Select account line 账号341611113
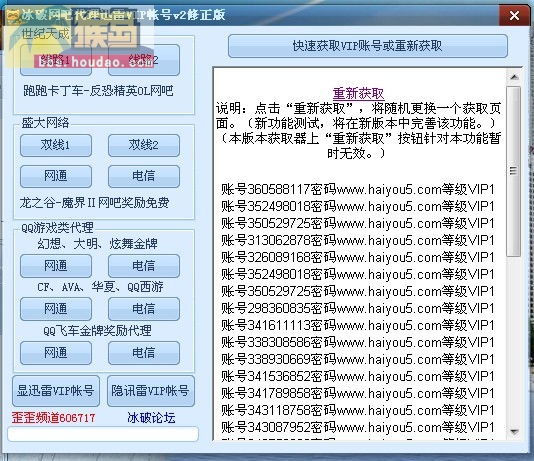The image size is (534, 461). (x=358, y=325)
